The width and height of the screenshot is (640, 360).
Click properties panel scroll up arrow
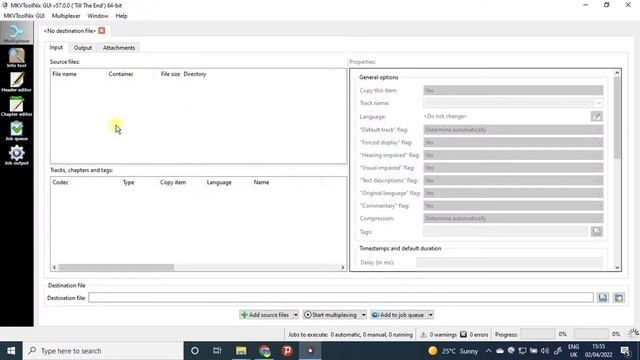617,73
